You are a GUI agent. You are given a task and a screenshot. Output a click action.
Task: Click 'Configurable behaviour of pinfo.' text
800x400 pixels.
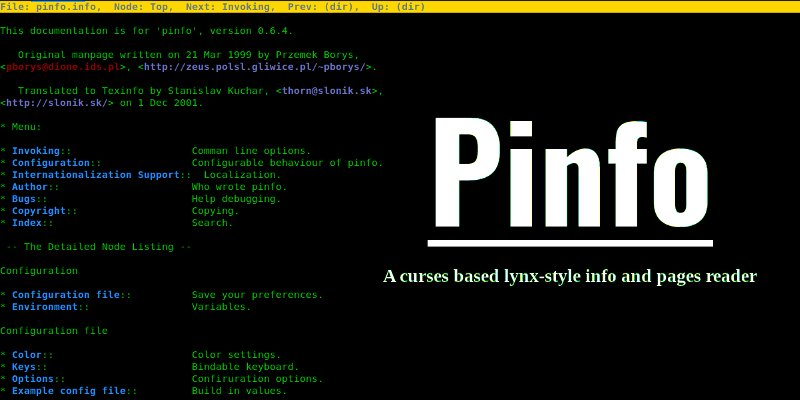(x=287, y=163)
